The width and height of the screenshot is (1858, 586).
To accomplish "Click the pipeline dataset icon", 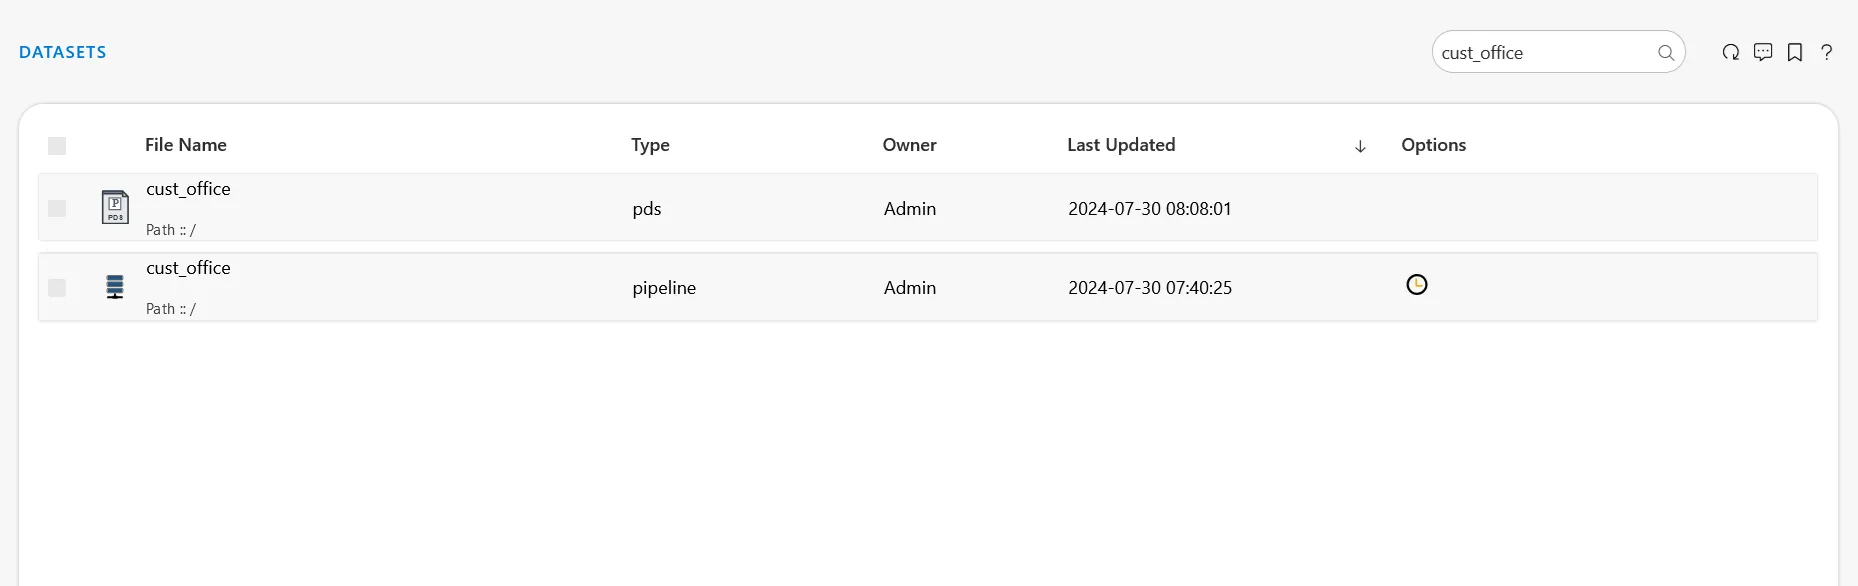I will coord(115,287).
